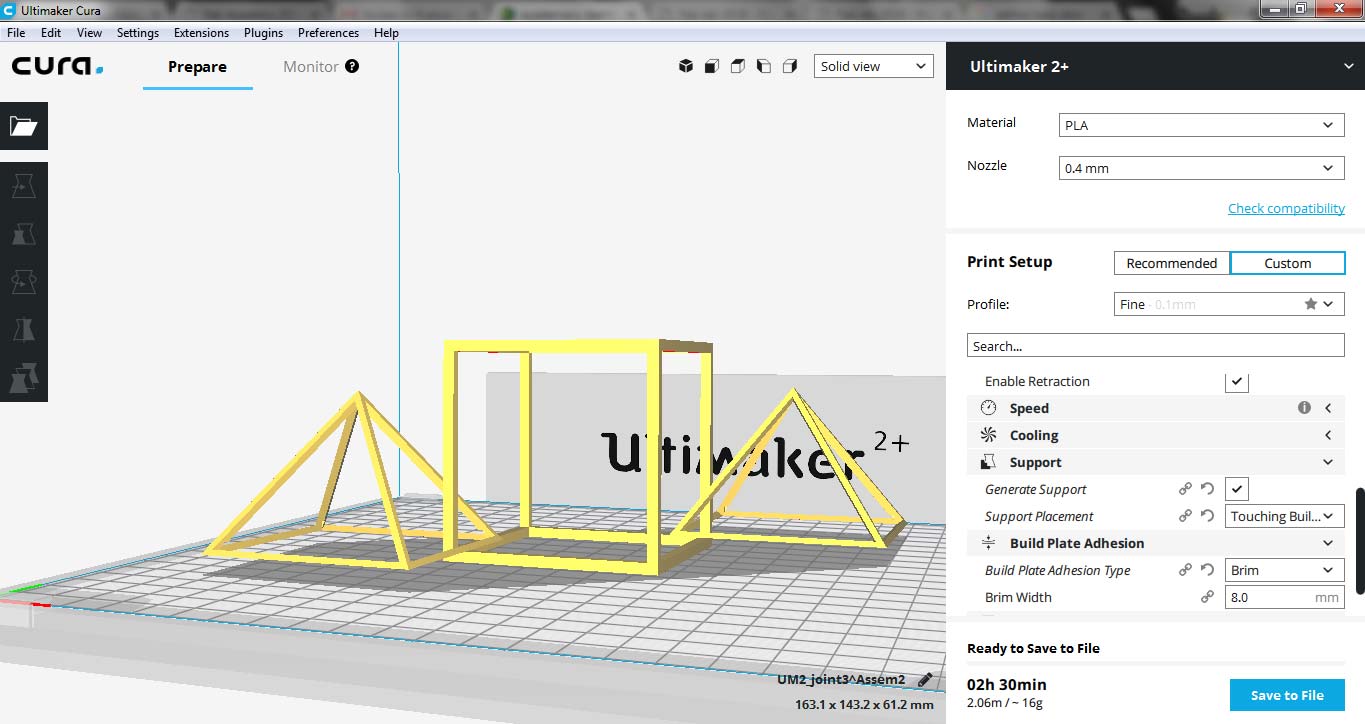This screenshot has height=724, width=1365.
Task: Open the Preferences menu
Action: 328,32
